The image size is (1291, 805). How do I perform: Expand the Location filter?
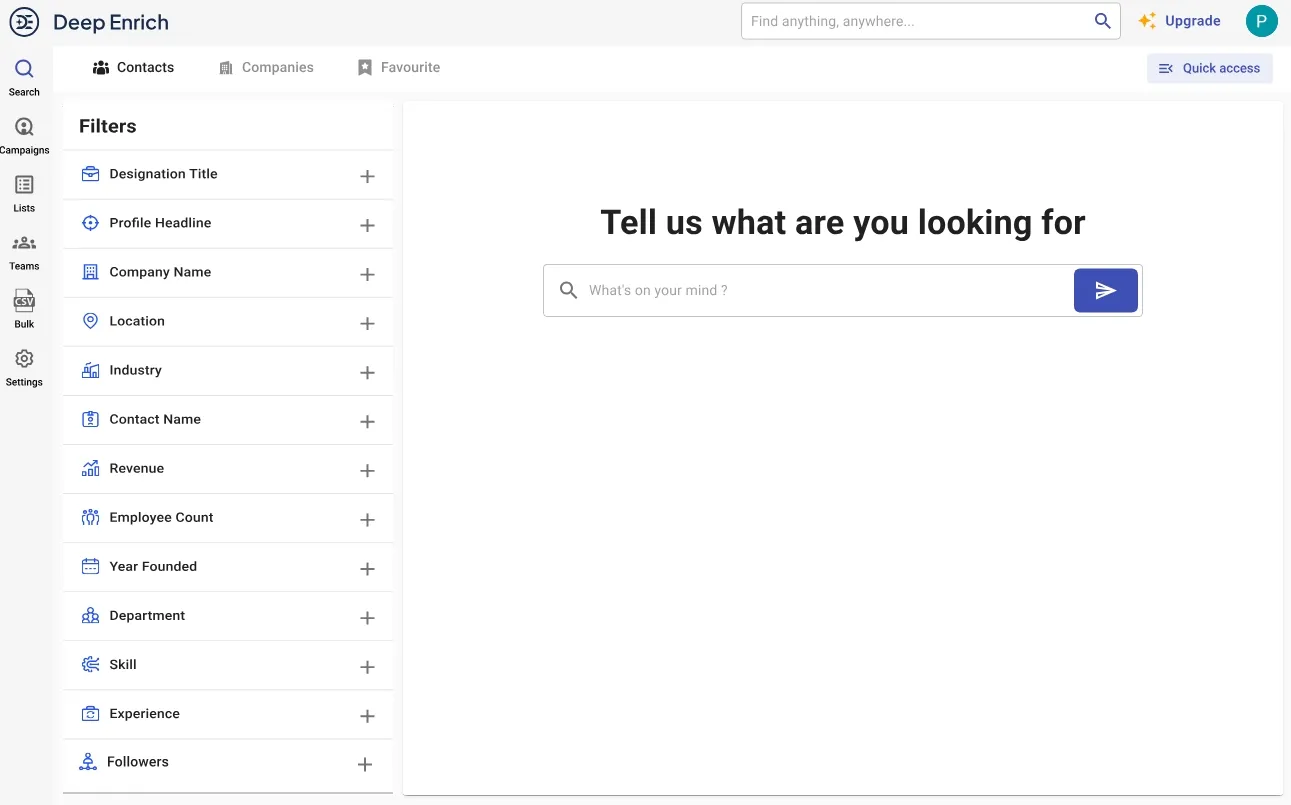367,323
